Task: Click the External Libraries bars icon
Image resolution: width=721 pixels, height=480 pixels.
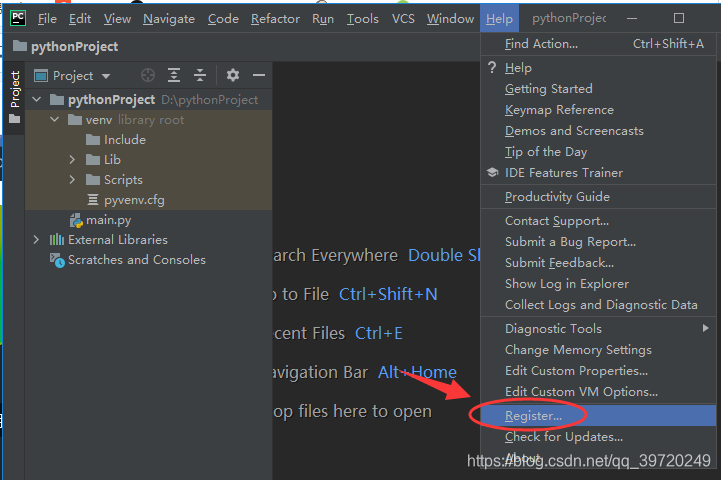Action: point(57,240)
